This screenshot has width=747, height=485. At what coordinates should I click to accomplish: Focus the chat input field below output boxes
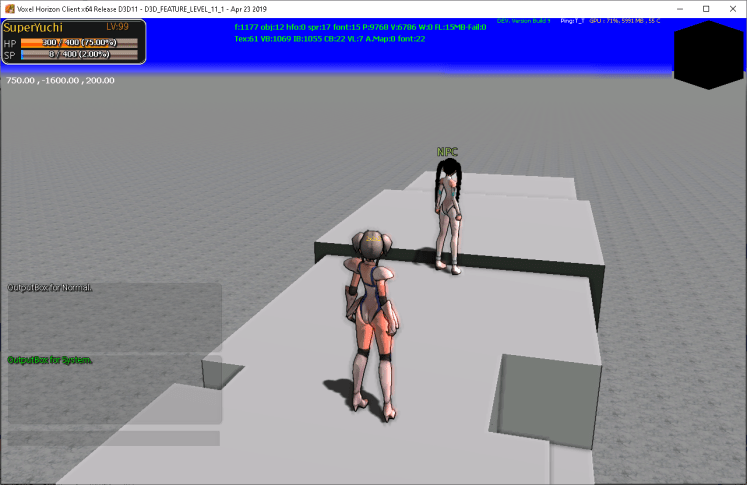[113, 438]
